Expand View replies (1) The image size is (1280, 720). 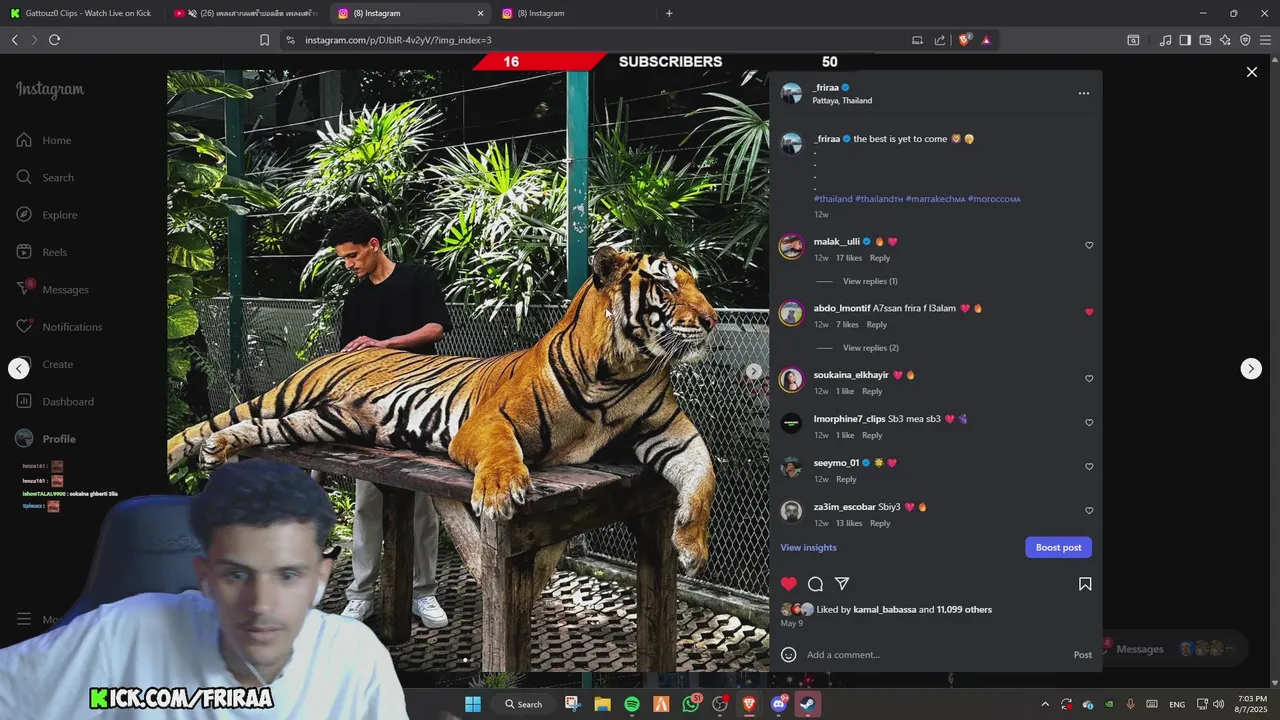(870, 281)
